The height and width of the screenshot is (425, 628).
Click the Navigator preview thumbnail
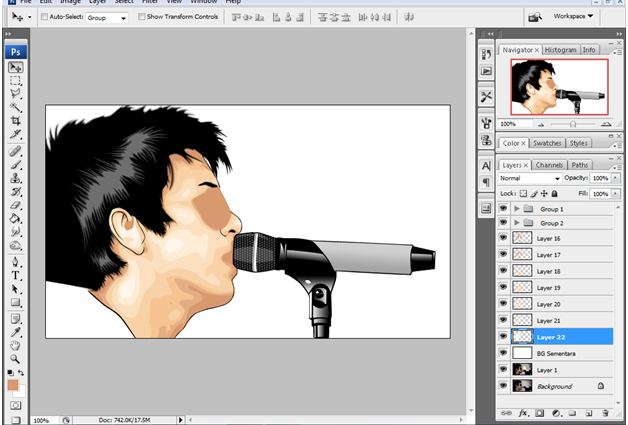point(559,87)
